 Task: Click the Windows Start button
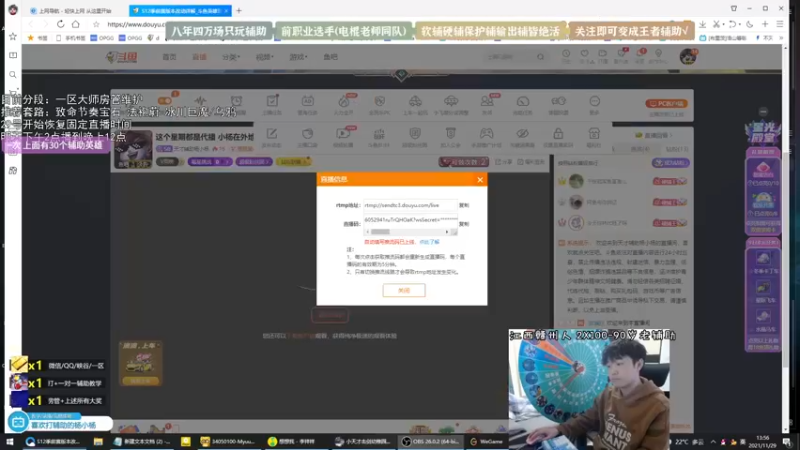click(x=10, y=441)
